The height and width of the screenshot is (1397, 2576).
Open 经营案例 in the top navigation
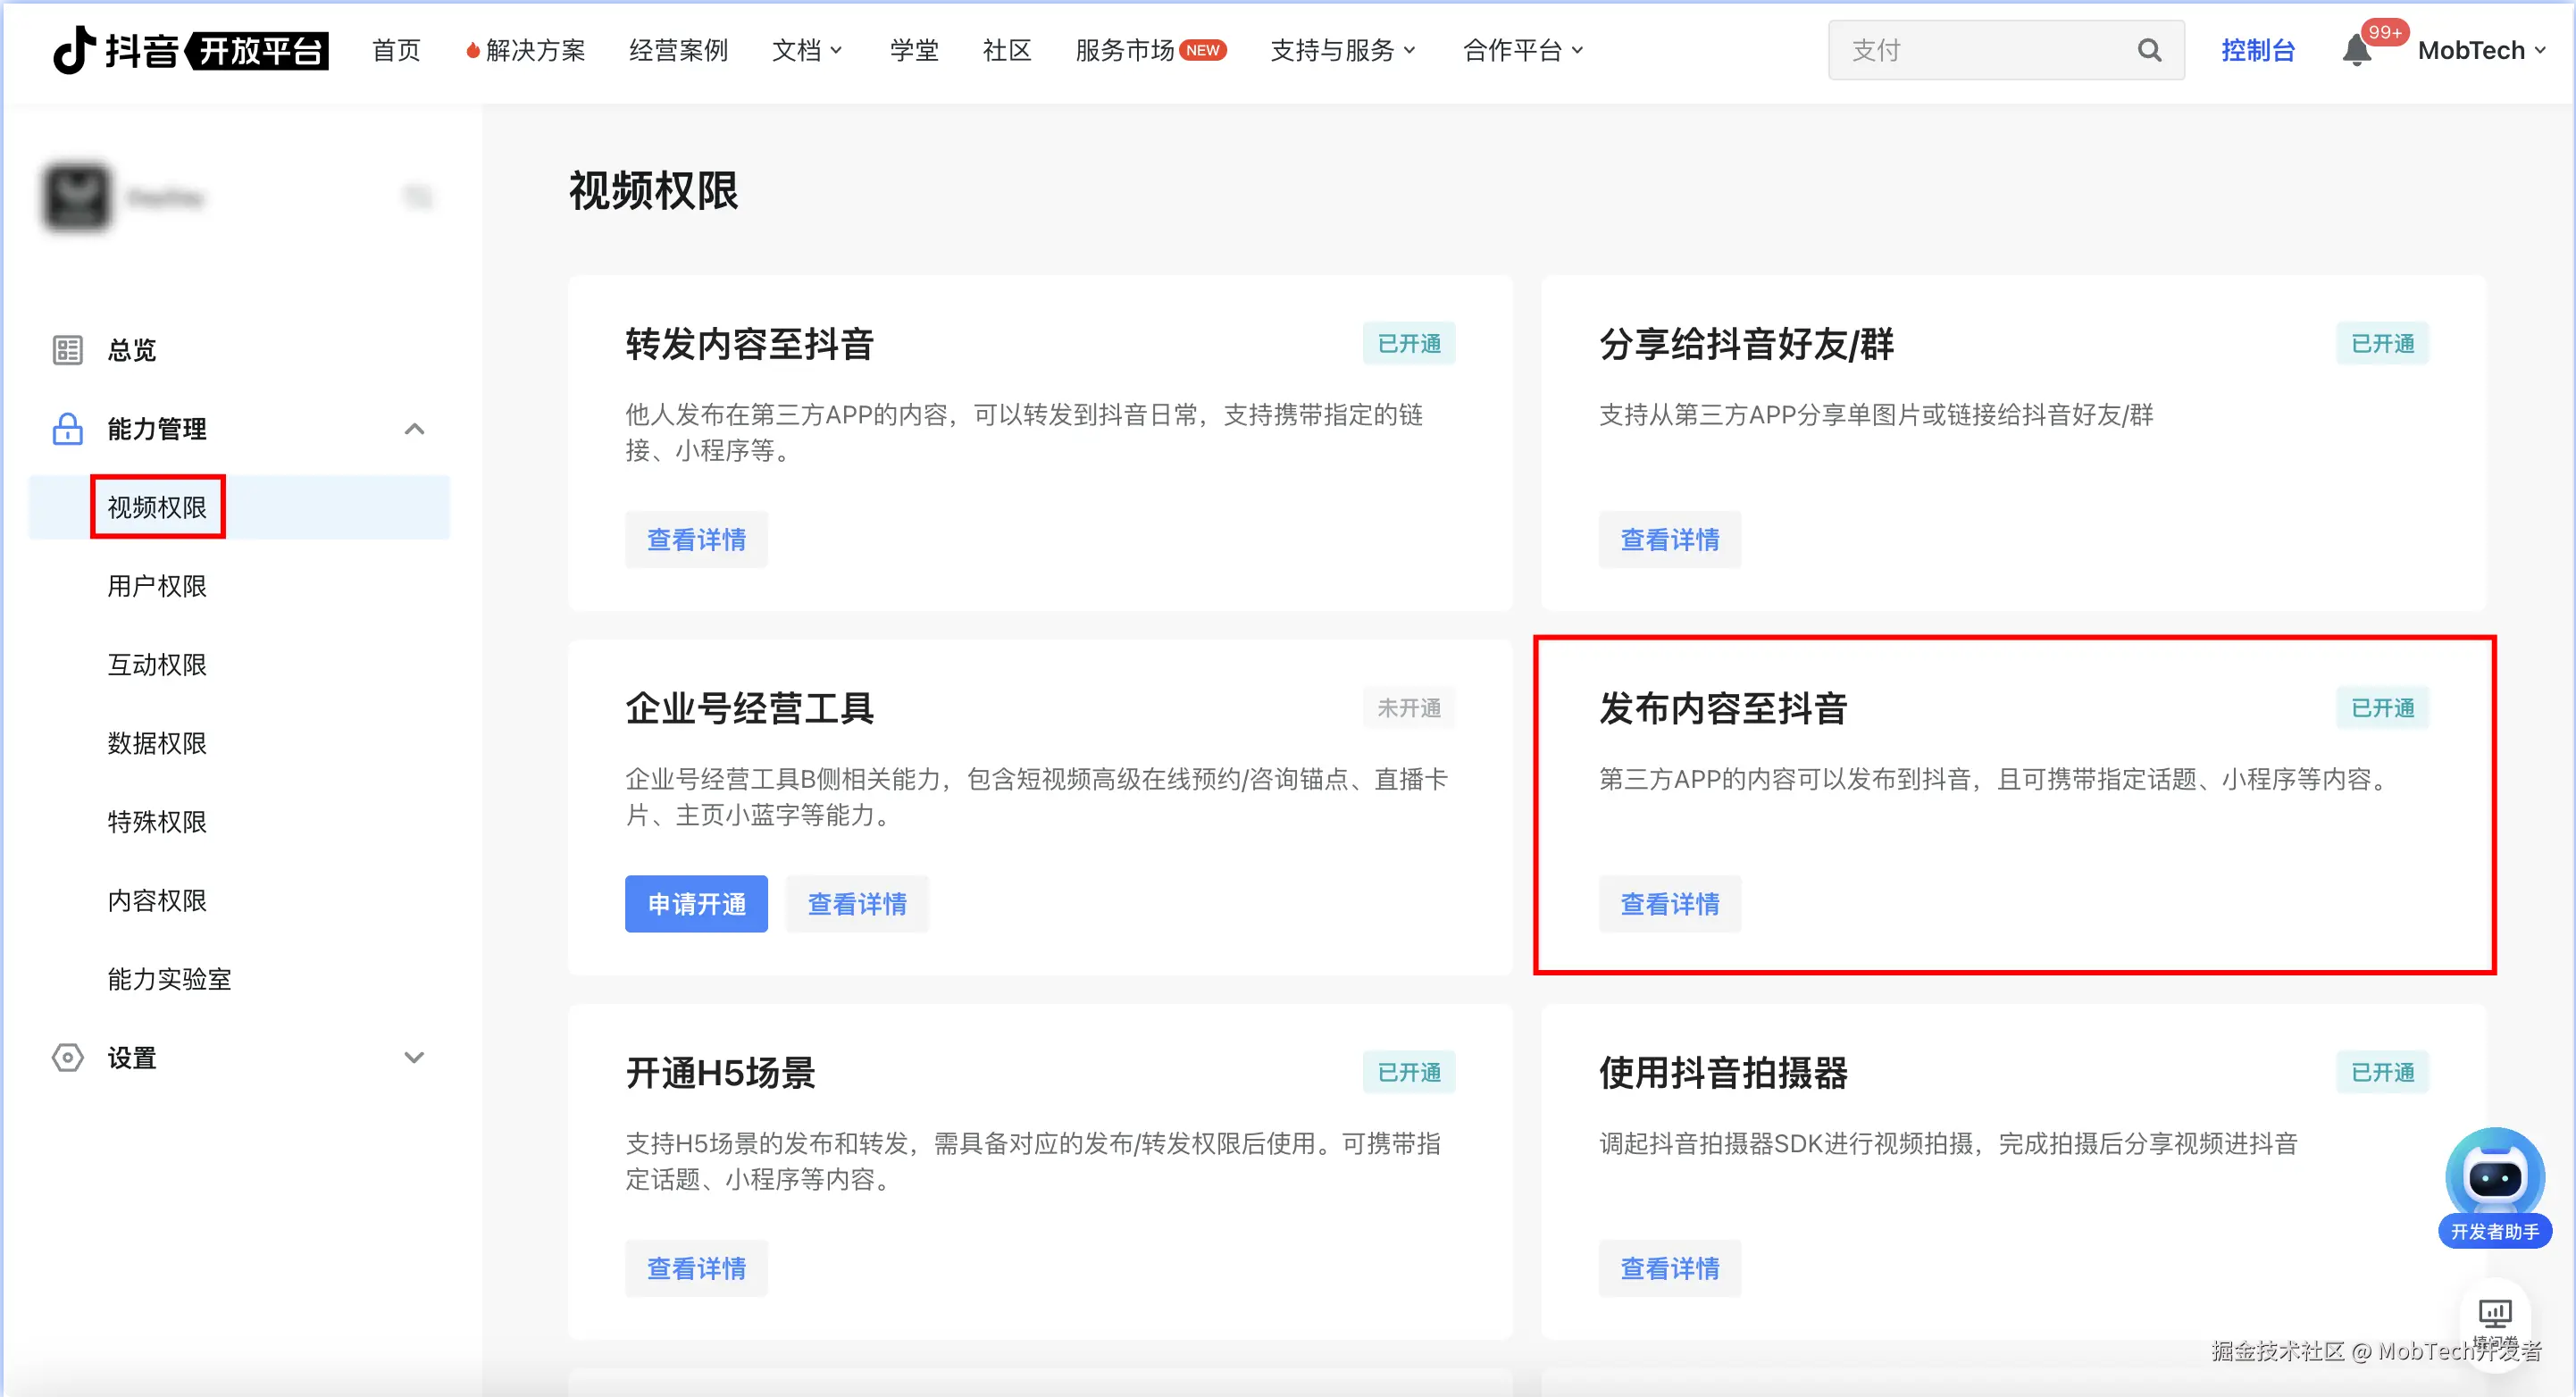coord(678,50)
